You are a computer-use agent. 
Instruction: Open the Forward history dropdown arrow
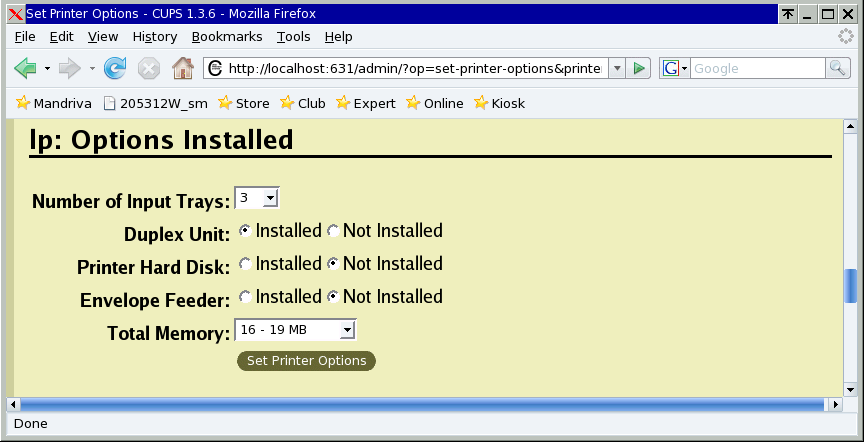point(92,68)
